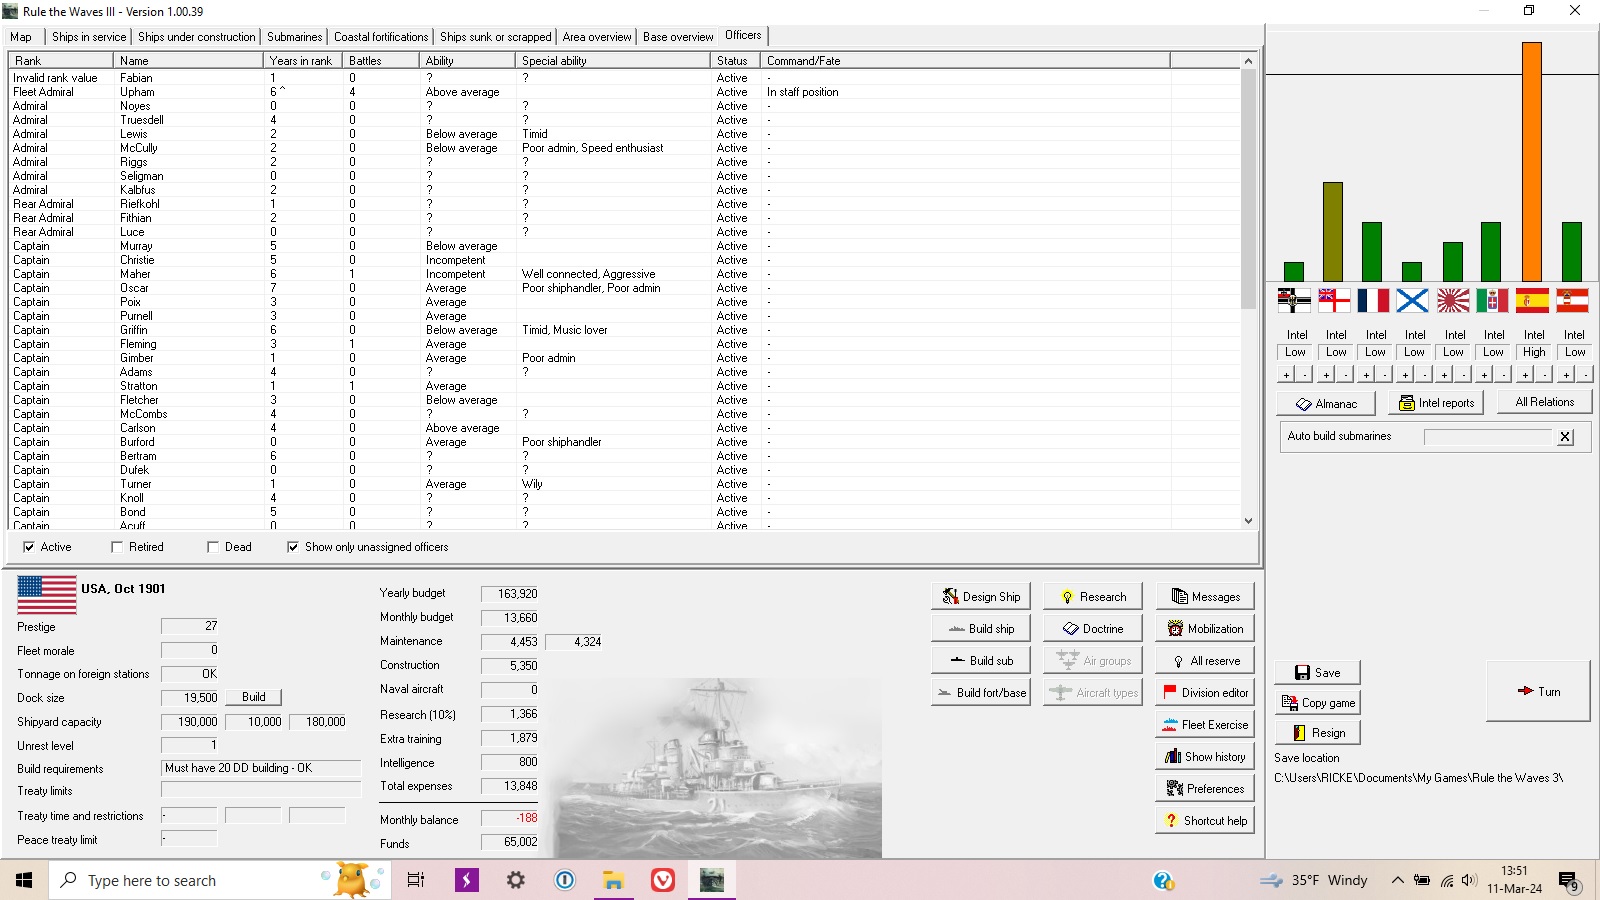The width and height of the screenshot is (1600, 900).
Task: Switch to the Area overview tab
Action: click(x=597, y=37)
